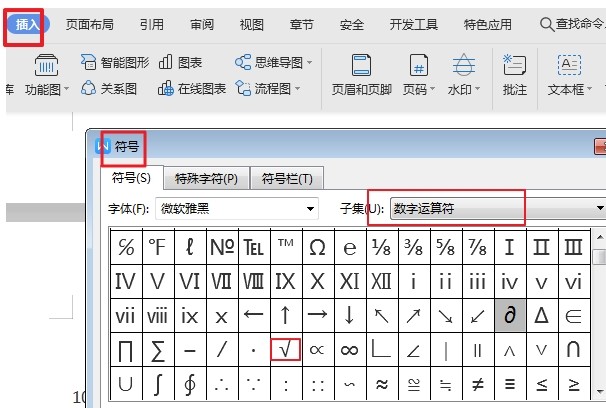This screenshot has height=408, width=606.
Task: Open the 文本框 text box menu
Action: (x=570, y=76)
